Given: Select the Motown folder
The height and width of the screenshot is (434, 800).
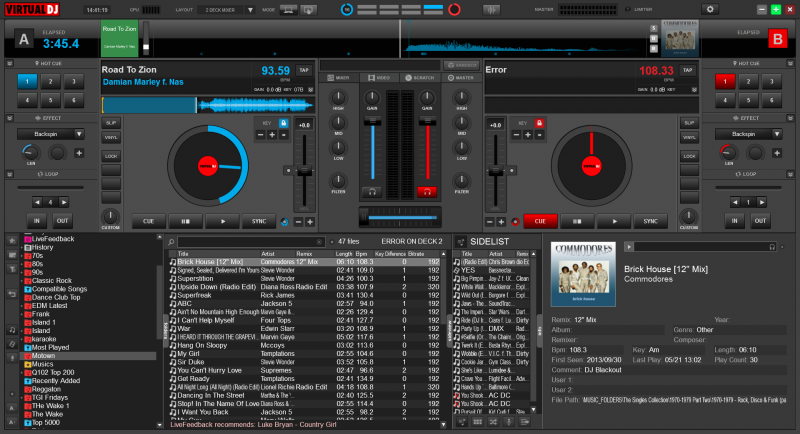Looking at the screenshot, I should point(88,356).
